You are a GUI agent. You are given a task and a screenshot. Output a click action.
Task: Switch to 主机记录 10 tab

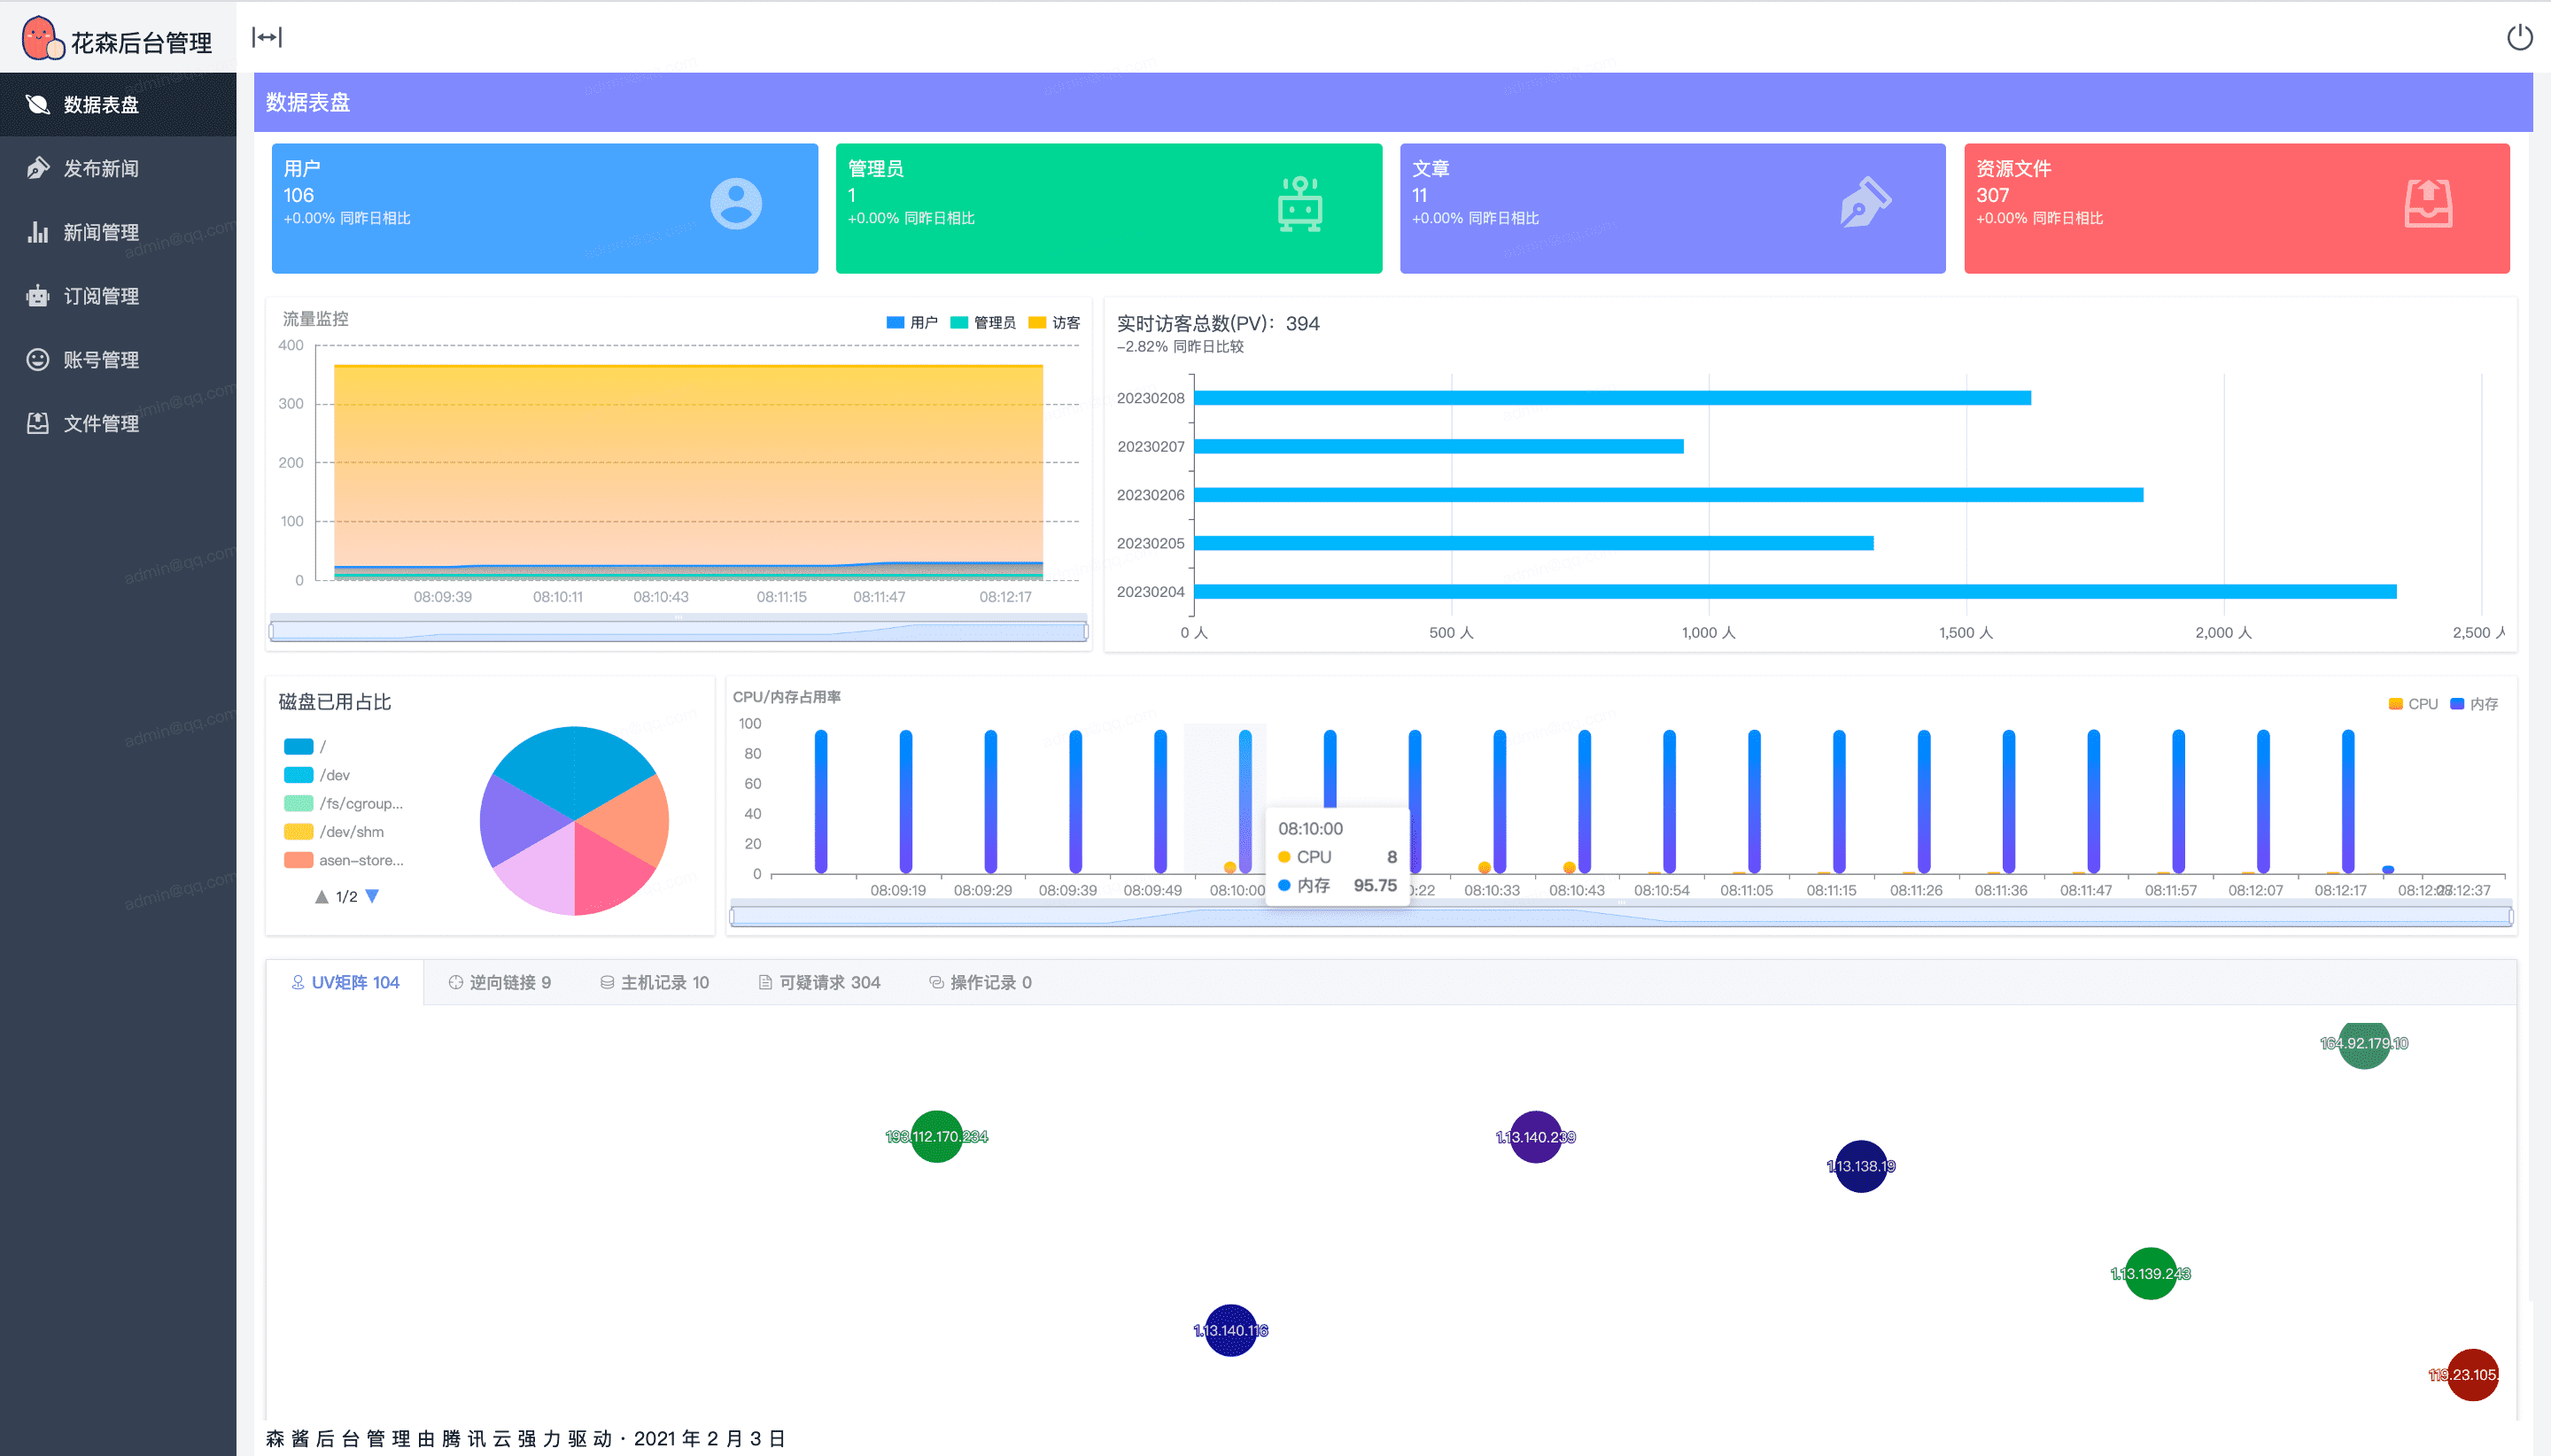point(655,983)
